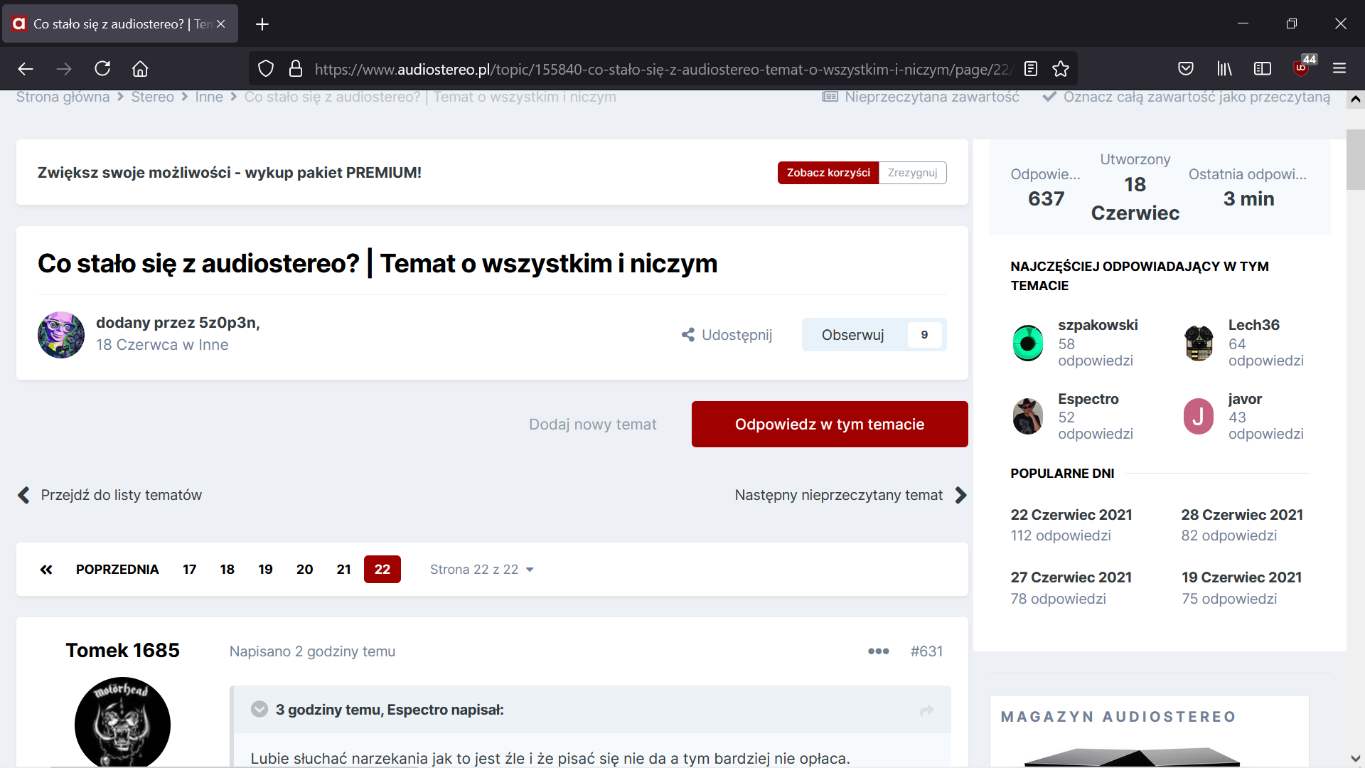Toggle reader view icon in address bar
1365x768 pixels.
pyautogui.click(x=1031, y=69)
